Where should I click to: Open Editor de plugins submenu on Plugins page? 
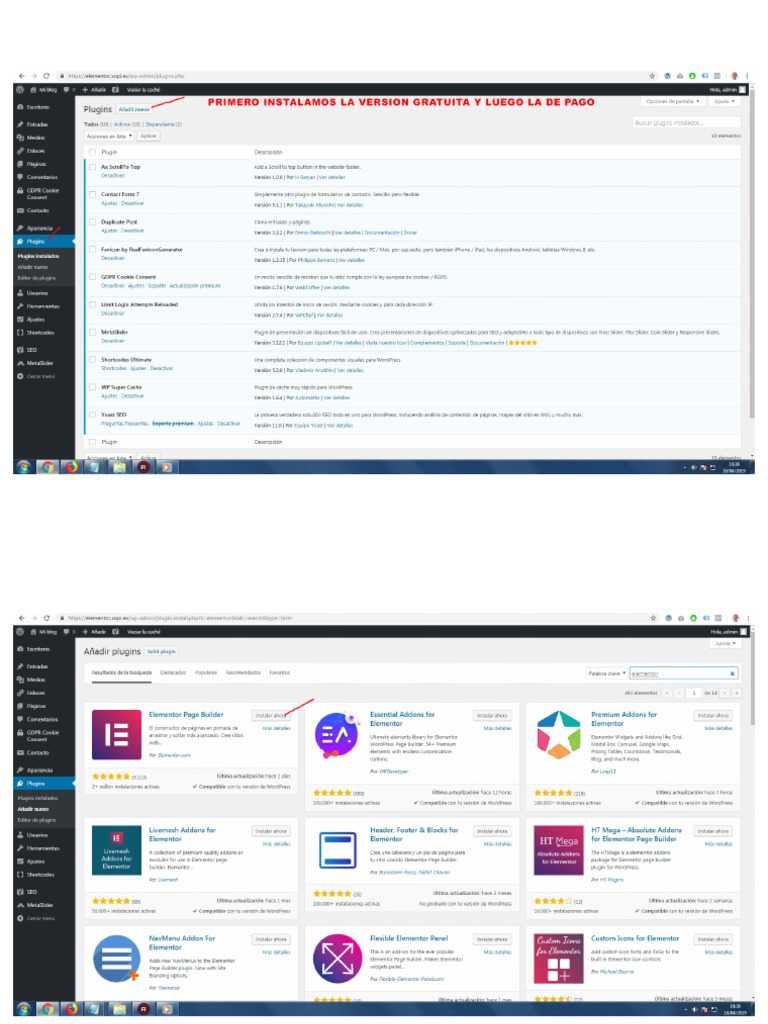click(x=37, y=278)
